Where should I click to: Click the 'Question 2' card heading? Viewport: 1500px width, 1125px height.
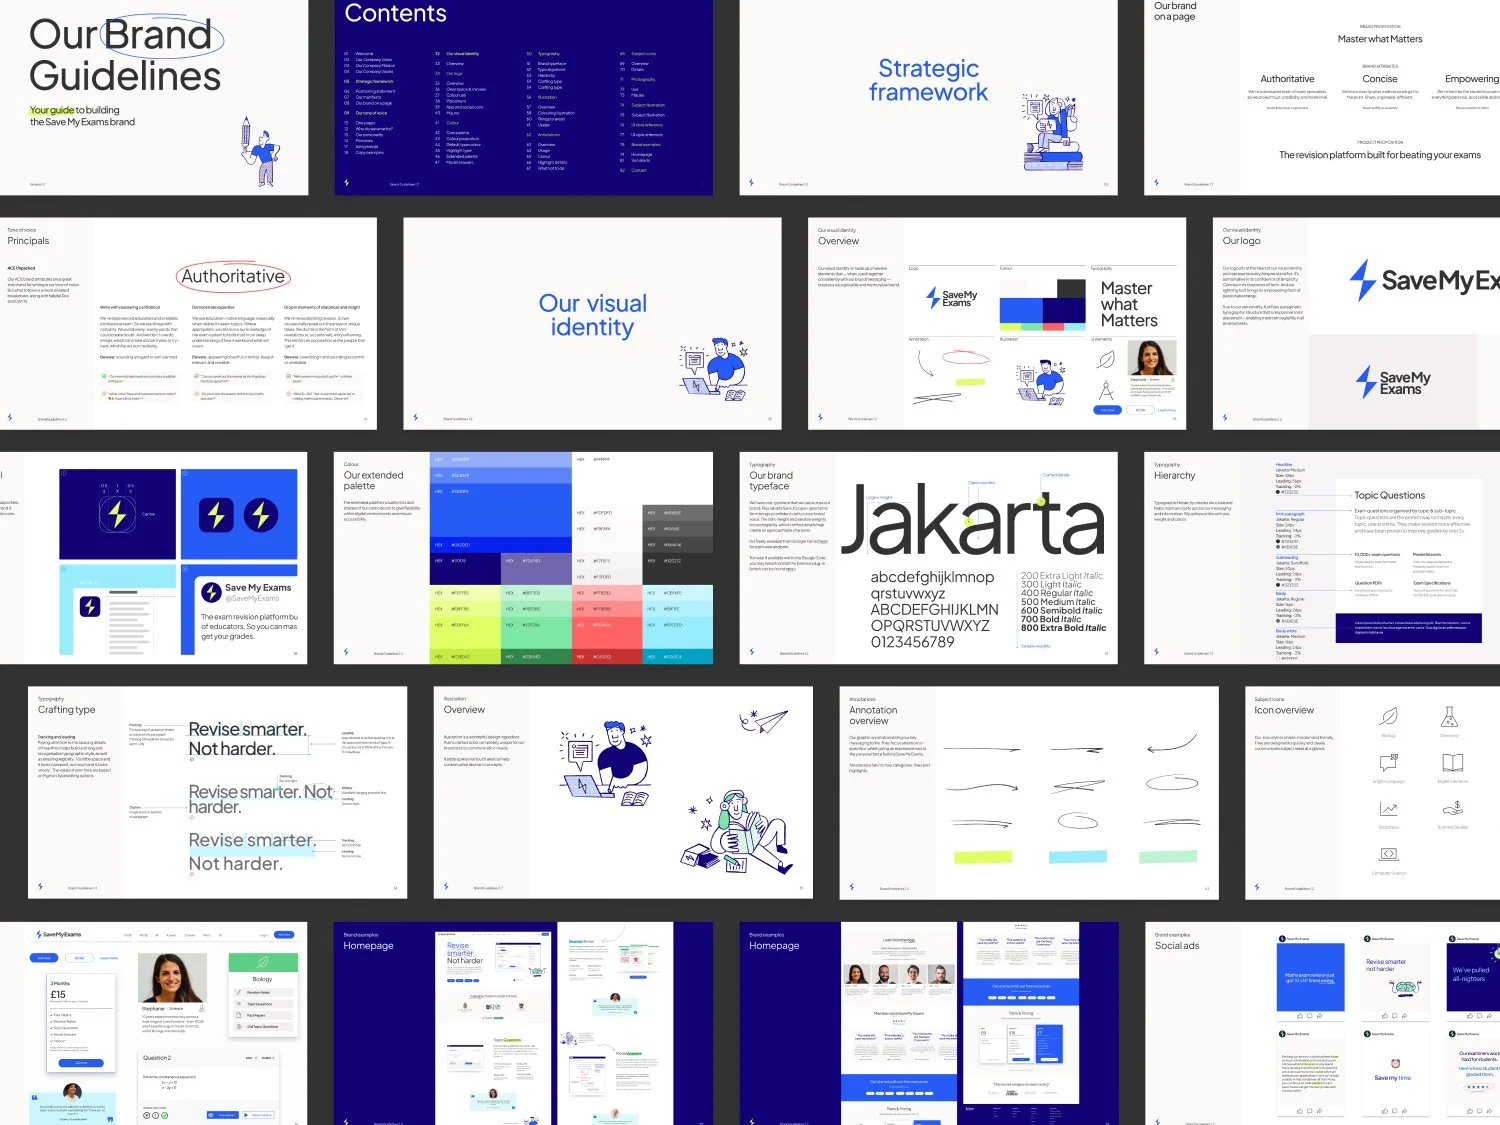[157, 1057]
